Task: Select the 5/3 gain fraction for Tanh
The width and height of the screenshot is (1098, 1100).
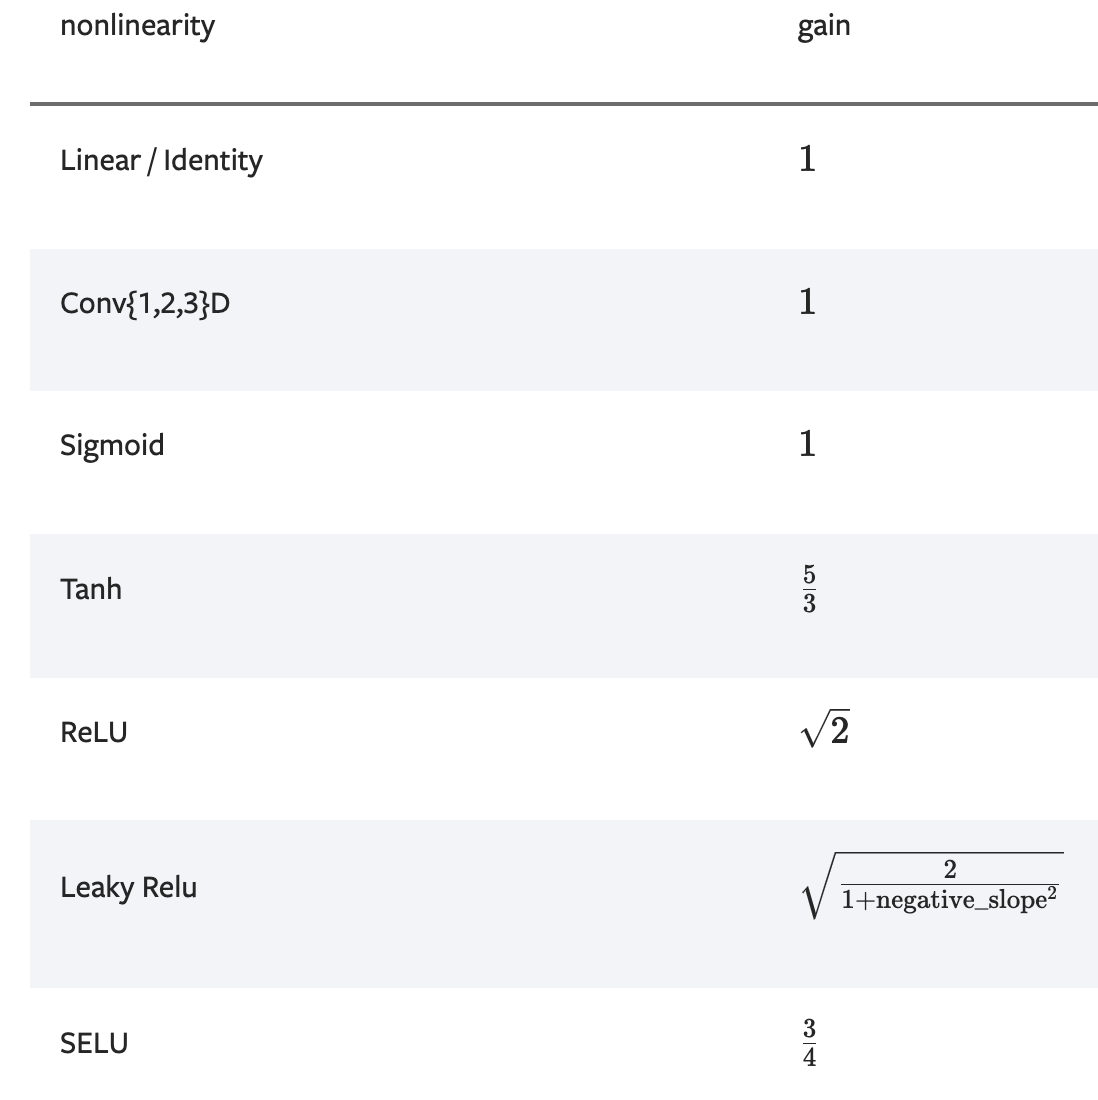Action: click(809, 589)
